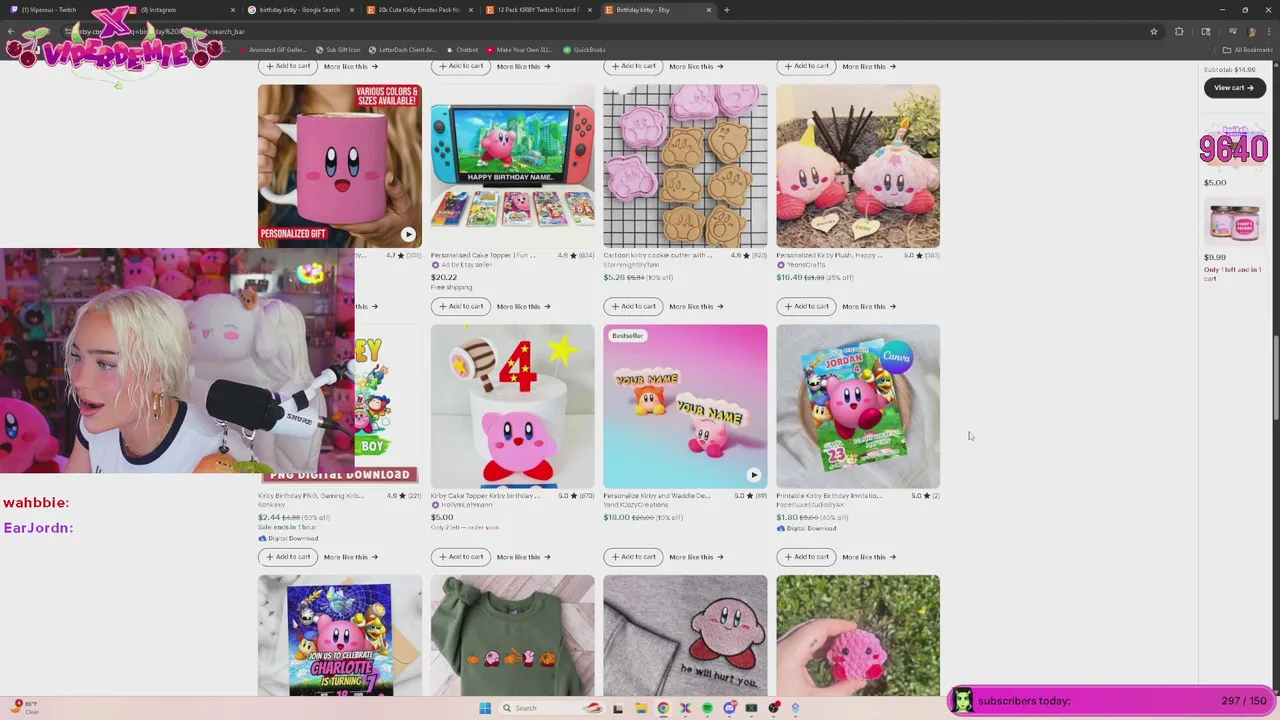This screenshot has width=1280, height=720.
Task: Open the Kirby plush with party hat image
Action: tap(858, 165)
